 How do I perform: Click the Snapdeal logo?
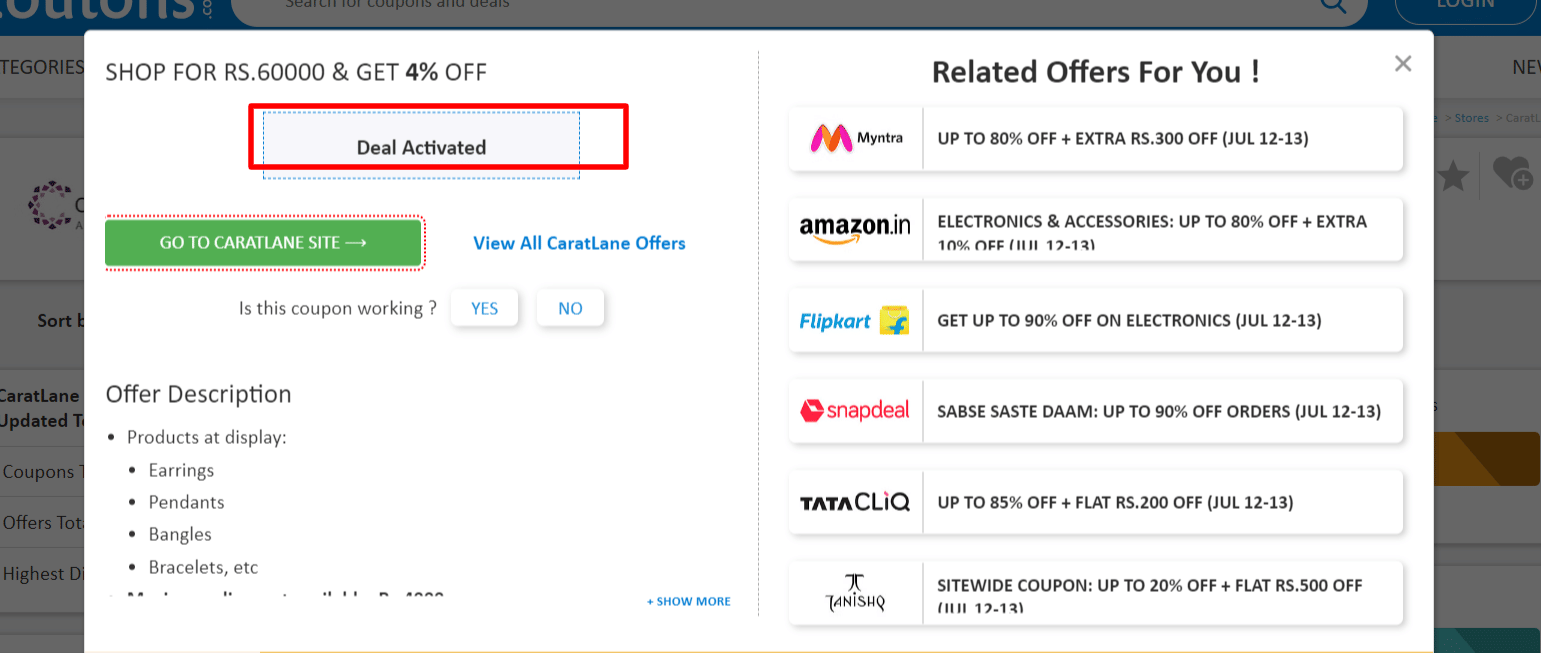click(x=856, y=410)
